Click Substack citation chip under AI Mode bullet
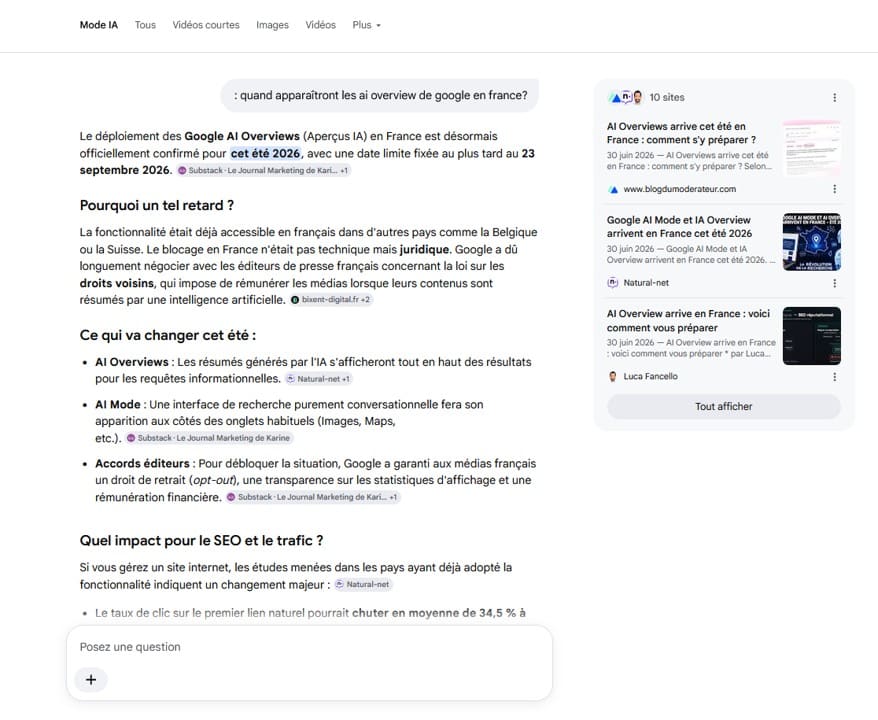 coord(209,438)
